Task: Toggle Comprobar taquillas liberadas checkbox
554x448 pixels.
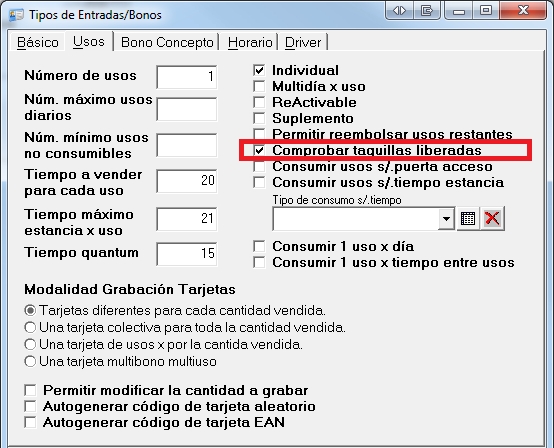Action: pyautogui.click(x=259, y=150)
